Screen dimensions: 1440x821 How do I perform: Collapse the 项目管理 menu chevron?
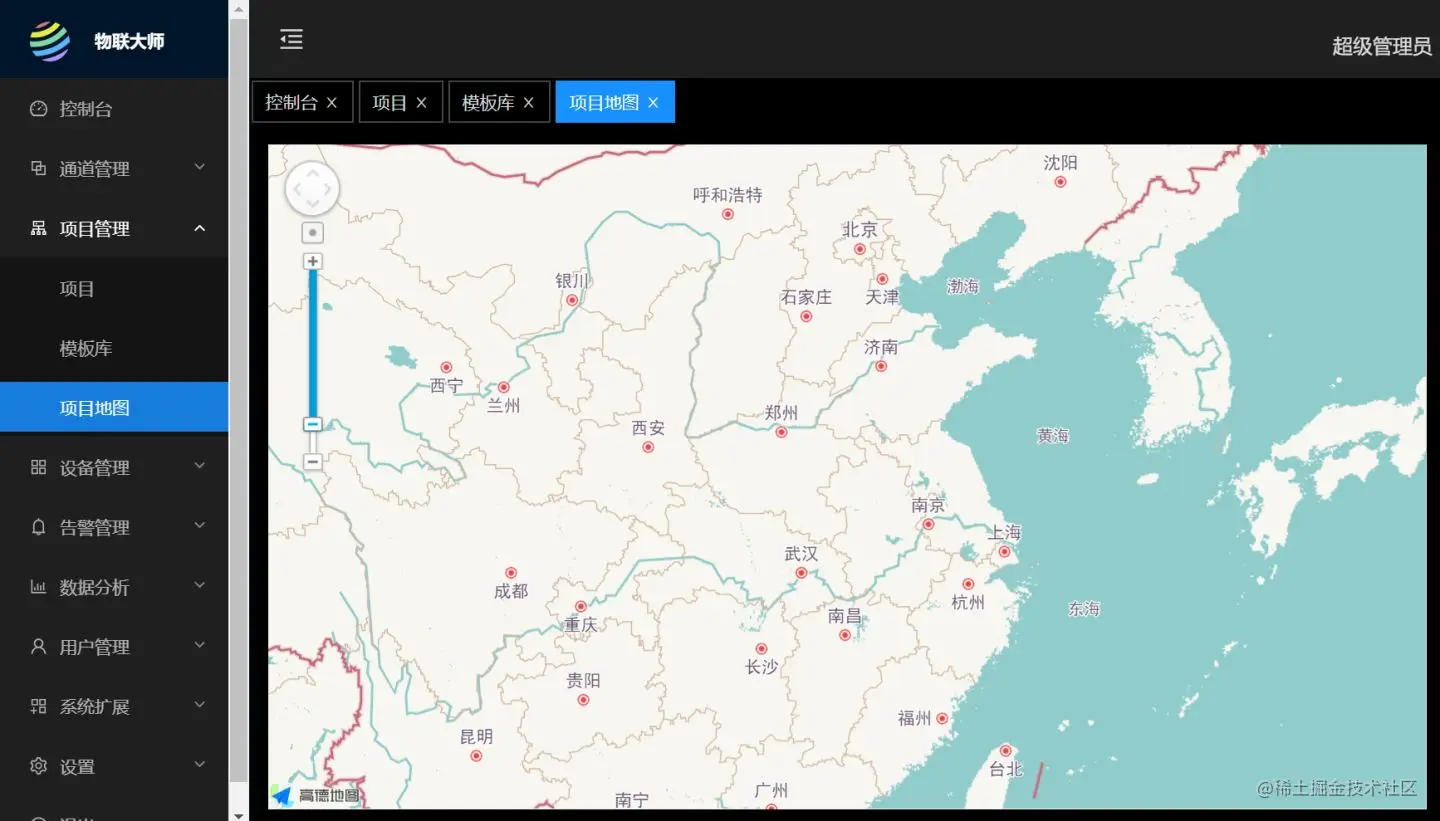tap(199, 228)
